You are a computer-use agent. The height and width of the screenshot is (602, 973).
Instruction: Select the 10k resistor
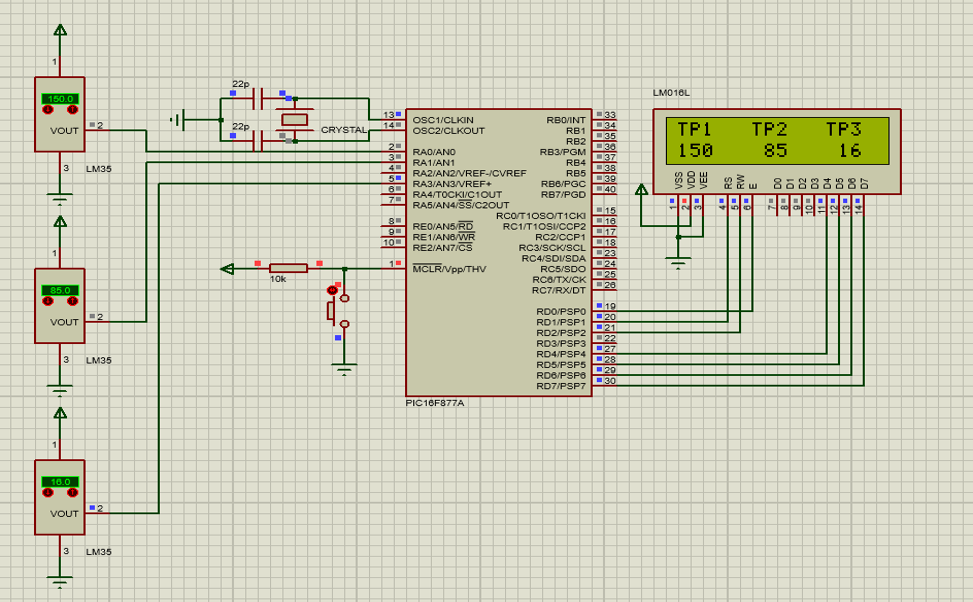click(x=289, y=268)
